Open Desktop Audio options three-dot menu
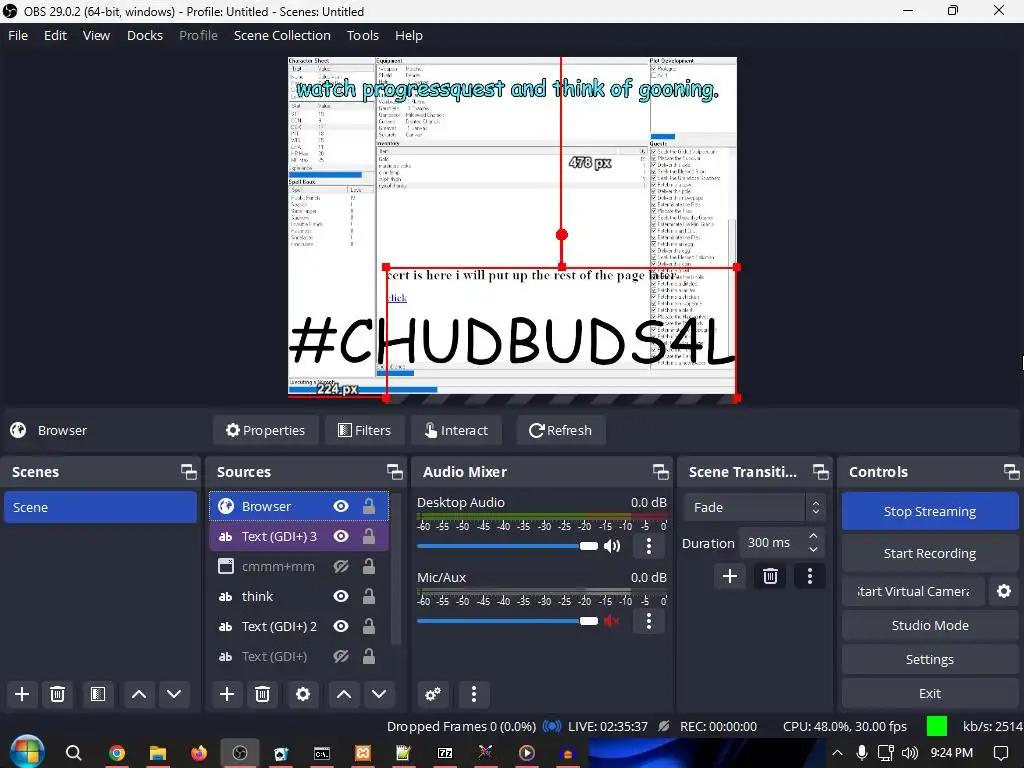Screen dimensions: 1024x768 click(x=648, y=546)
